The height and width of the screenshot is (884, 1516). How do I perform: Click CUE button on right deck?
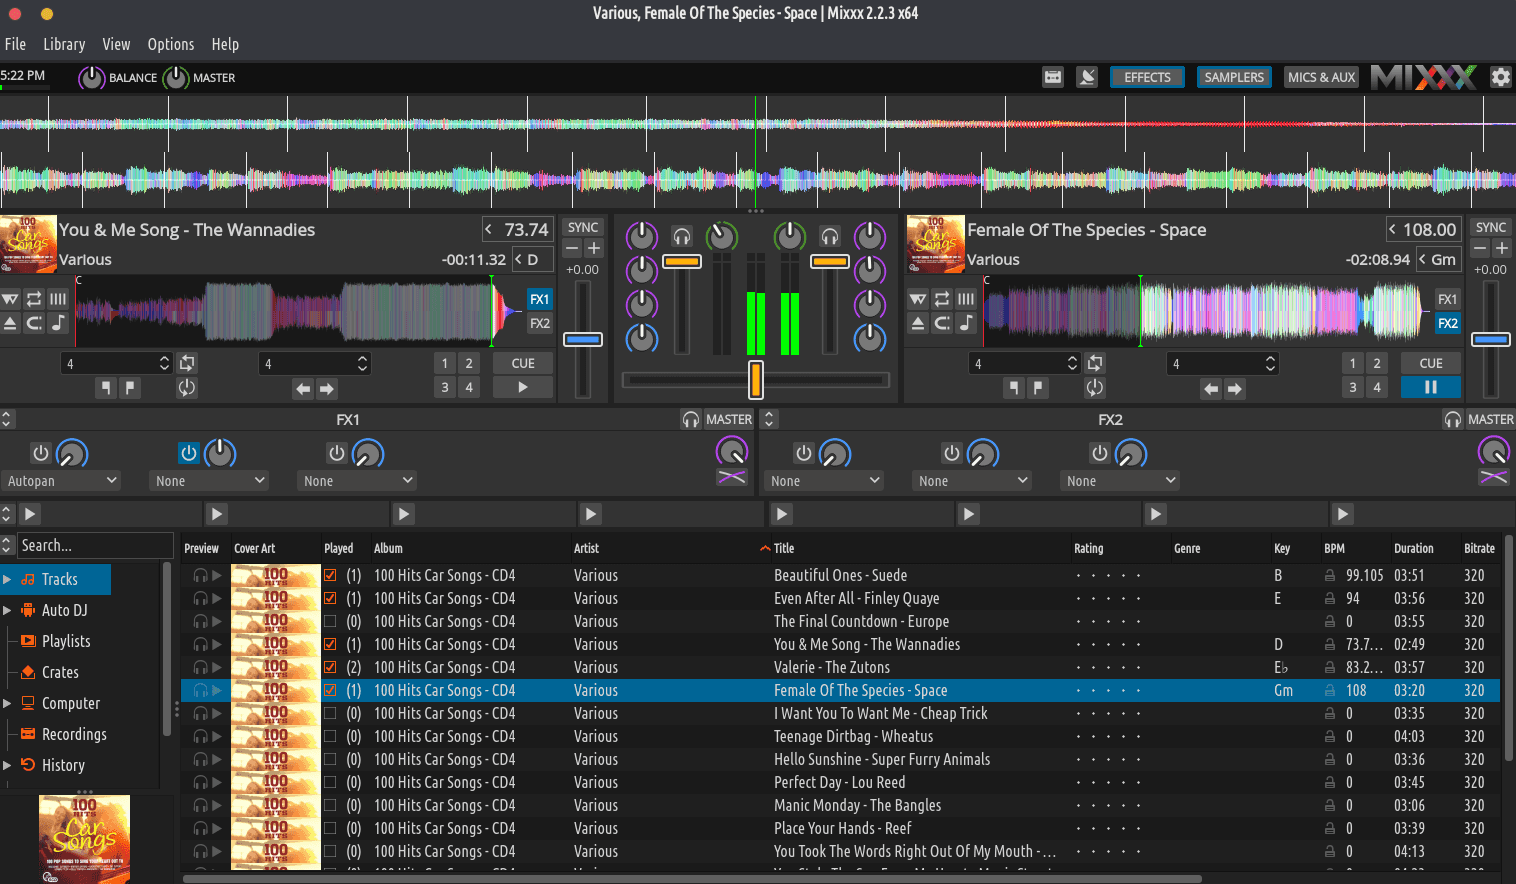1431,363
